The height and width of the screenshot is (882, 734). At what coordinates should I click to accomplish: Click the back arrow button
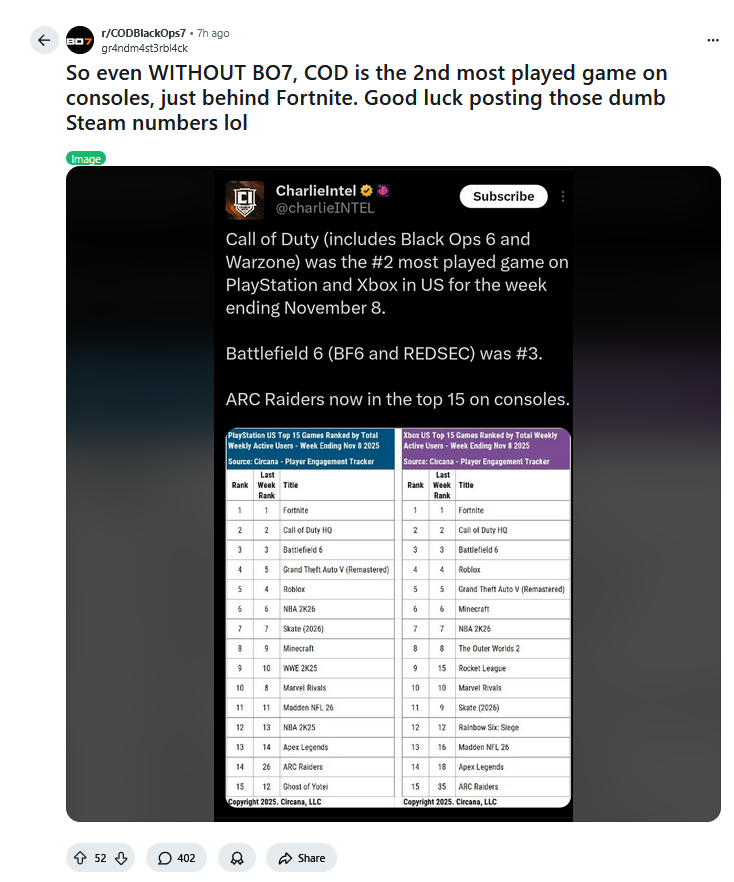pyautogui.click(x=43, y=41)
